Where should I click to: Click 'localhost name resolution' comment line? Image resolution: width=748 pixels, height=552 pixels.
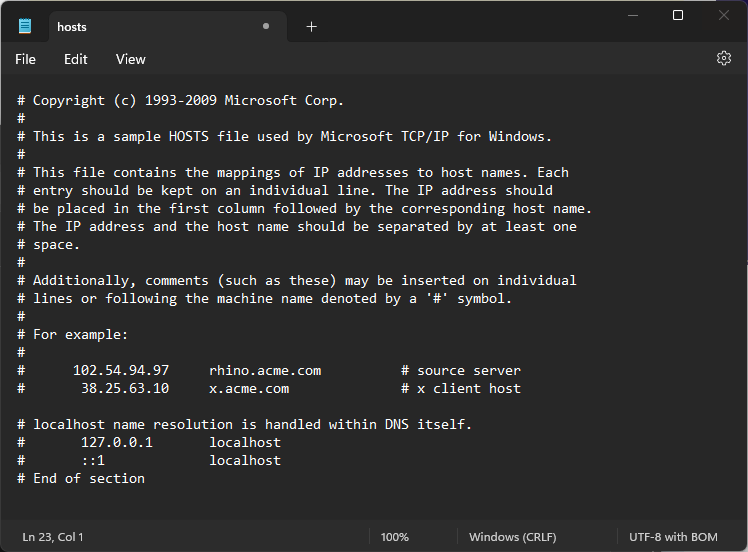244,424
